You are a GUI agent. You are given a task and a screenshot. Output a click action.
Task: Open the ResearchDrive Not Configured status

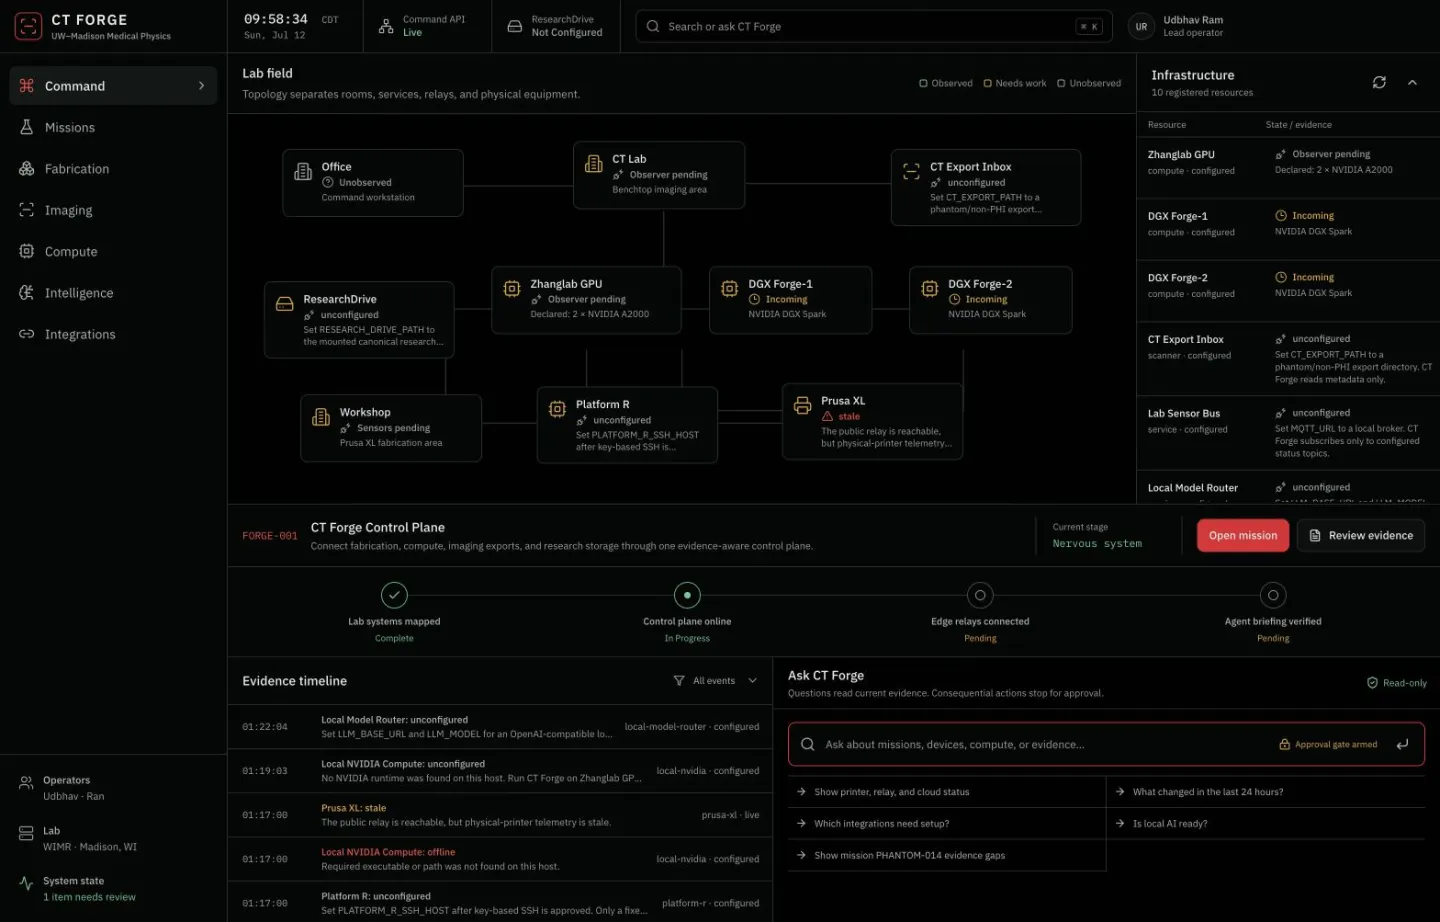point(555,26)
